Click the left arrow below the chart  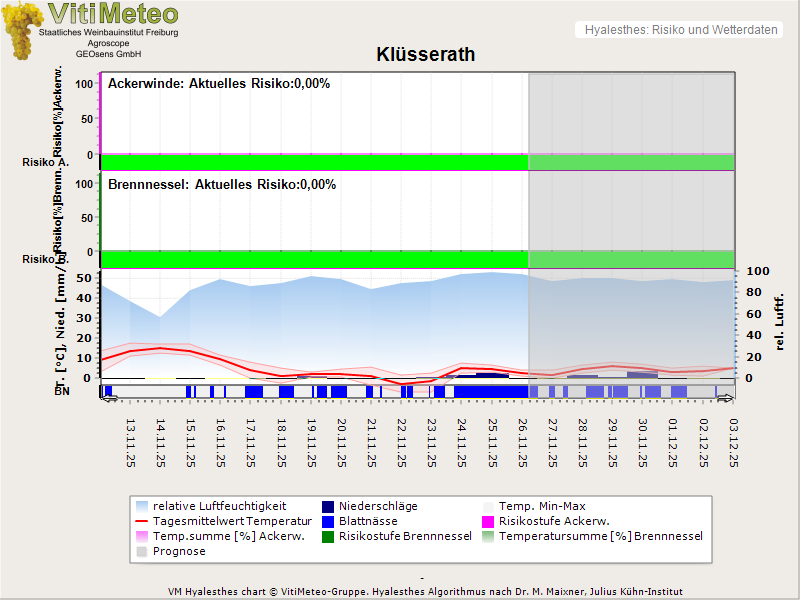click(109, 398)
